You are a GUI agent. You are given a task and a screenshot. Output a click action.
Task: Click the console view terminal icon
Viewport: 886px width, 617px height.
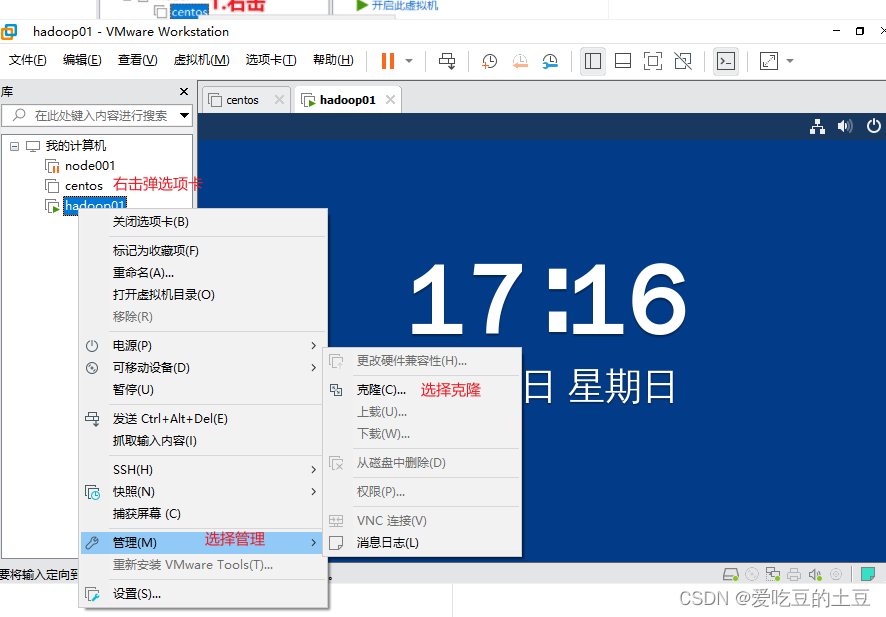point(726,61)
